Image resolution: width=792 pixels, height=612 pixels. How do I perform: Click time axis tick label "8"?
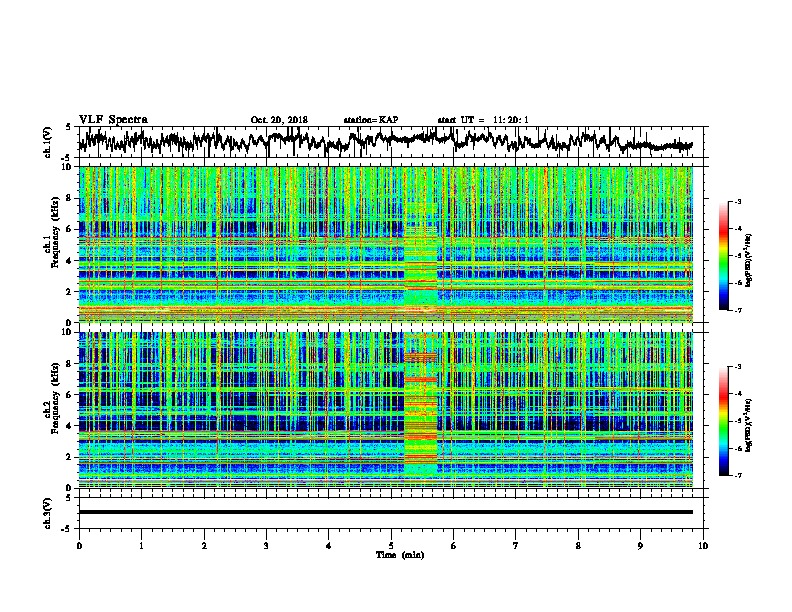click(x=578, y=546)
